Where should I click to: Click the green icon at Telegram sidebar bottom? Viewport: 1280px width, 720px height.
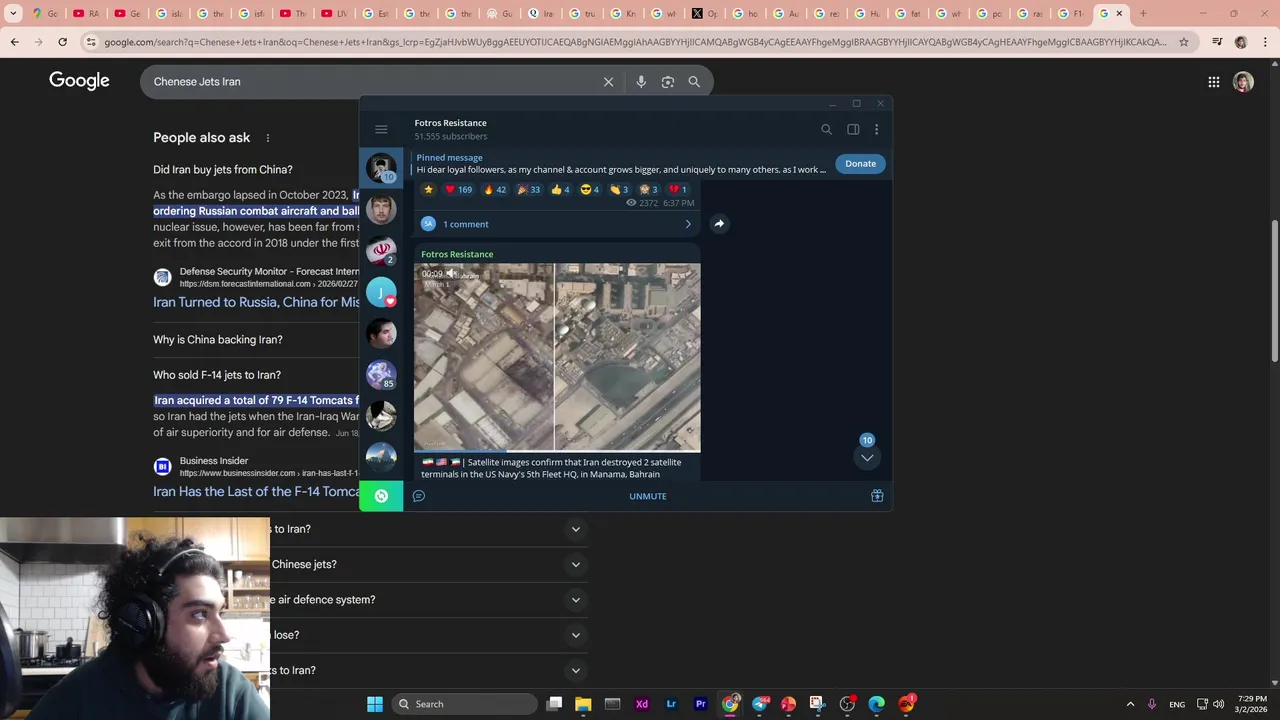[x=381, y=496]
